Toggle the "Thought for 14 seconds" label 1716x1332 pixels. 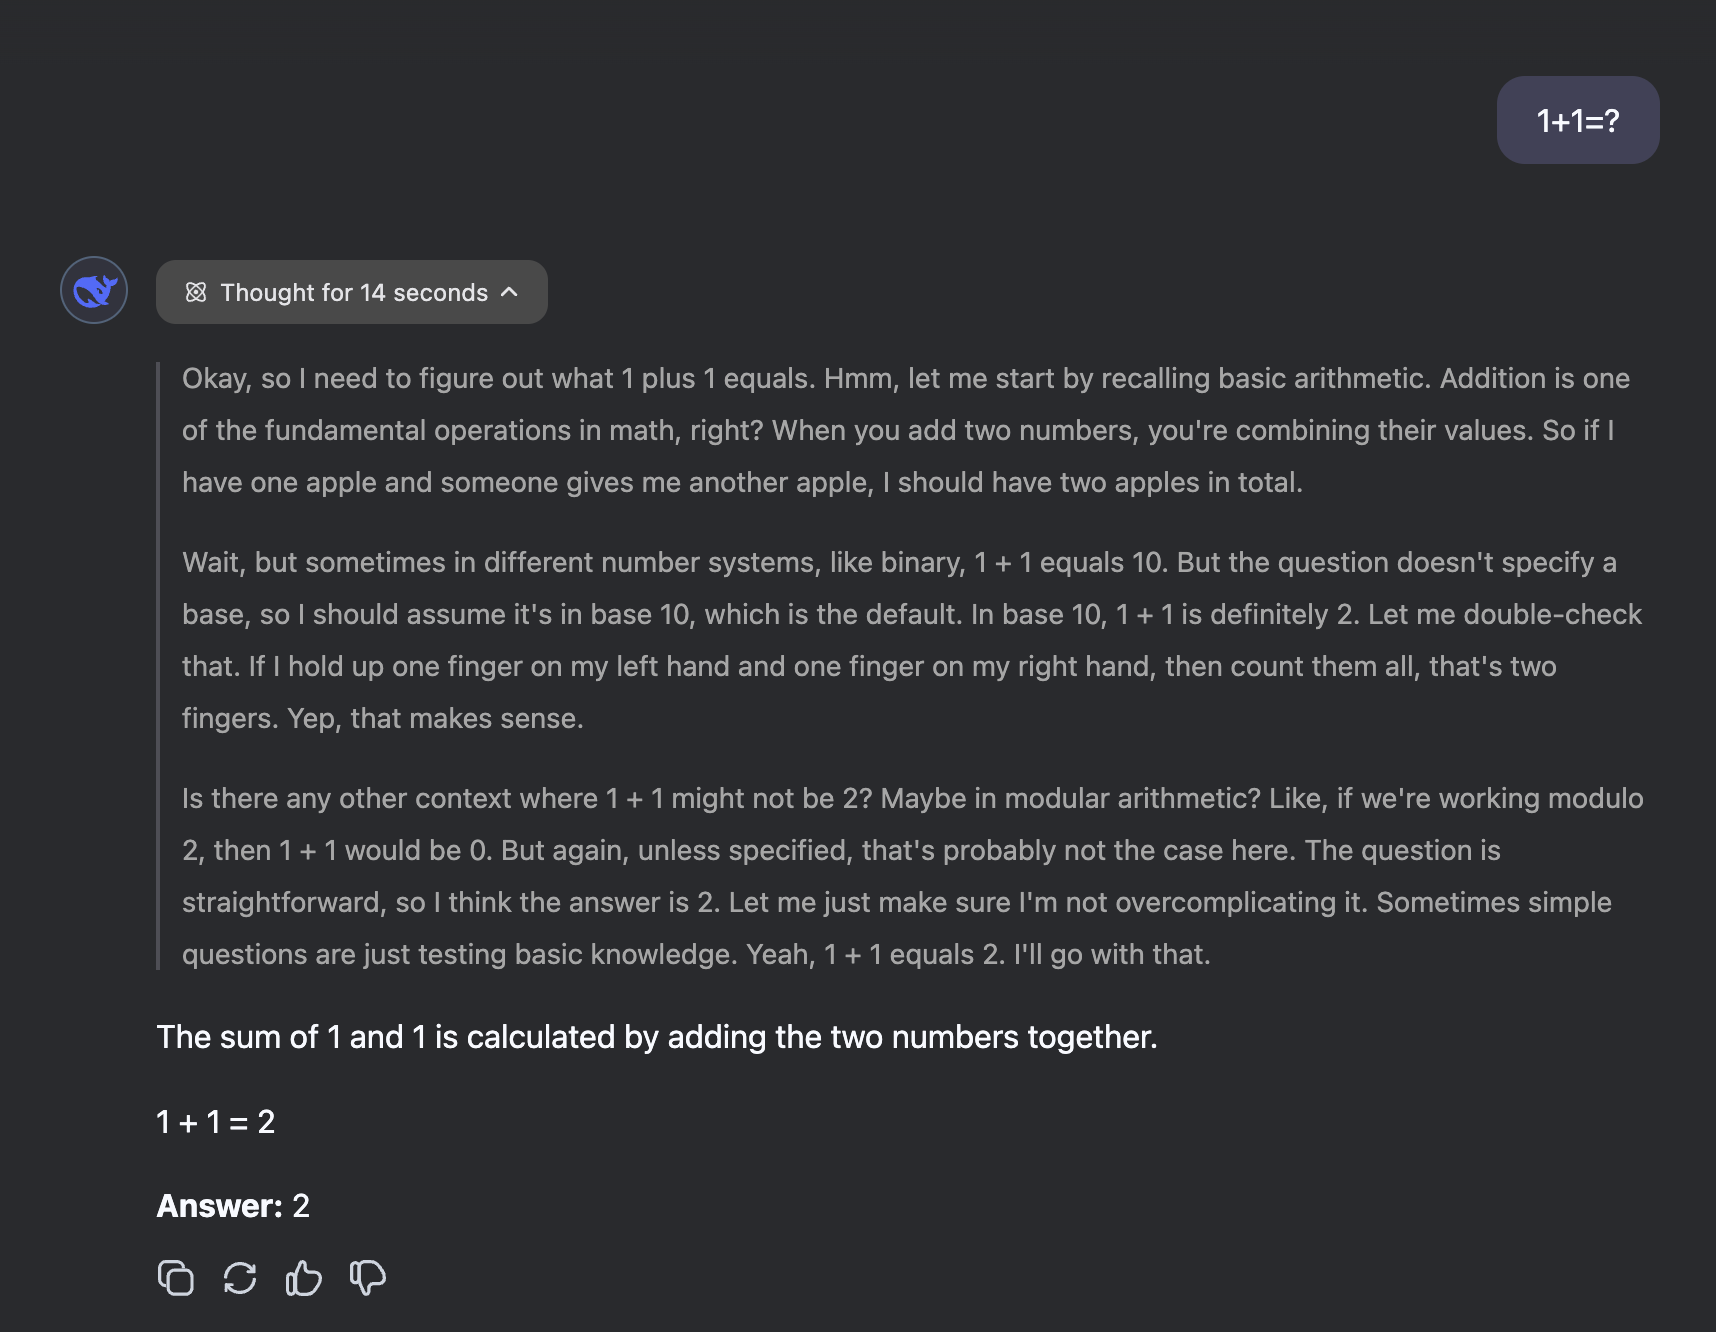(x=354, y=293)
